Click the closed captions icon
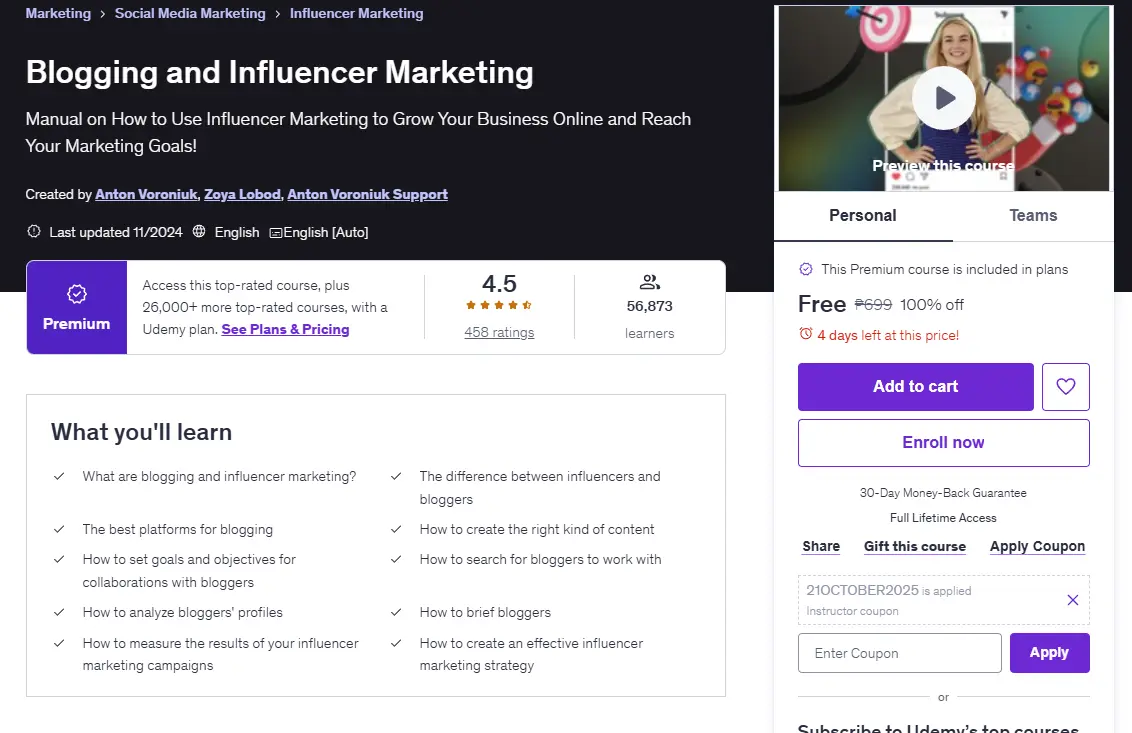This screenshot has width=1132, height=733. 275,233
